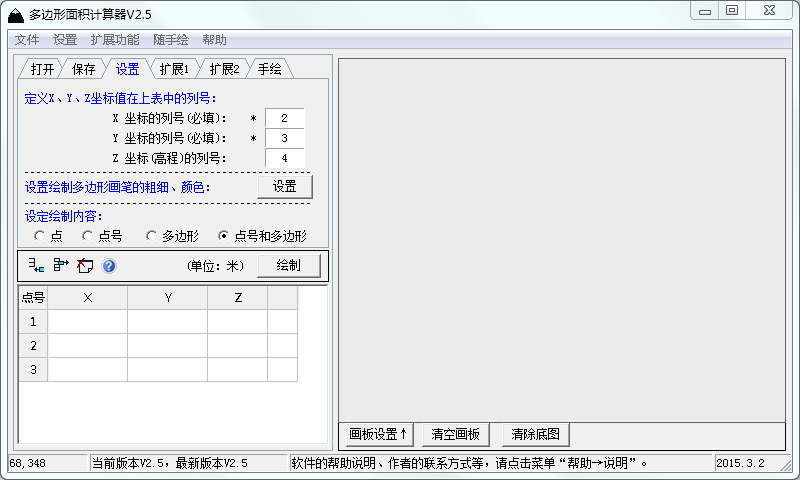Screen dimensions: 800x480
Task: Switch to the 手绘 tab
Action: point(269,69)
